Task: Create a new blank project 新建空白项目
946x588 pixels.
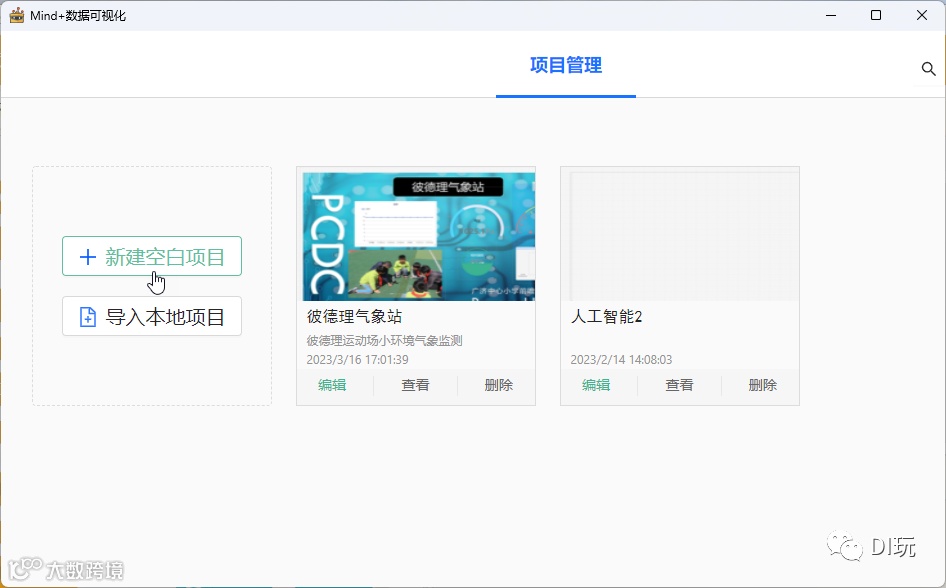Action: click(x=152, y=256)
